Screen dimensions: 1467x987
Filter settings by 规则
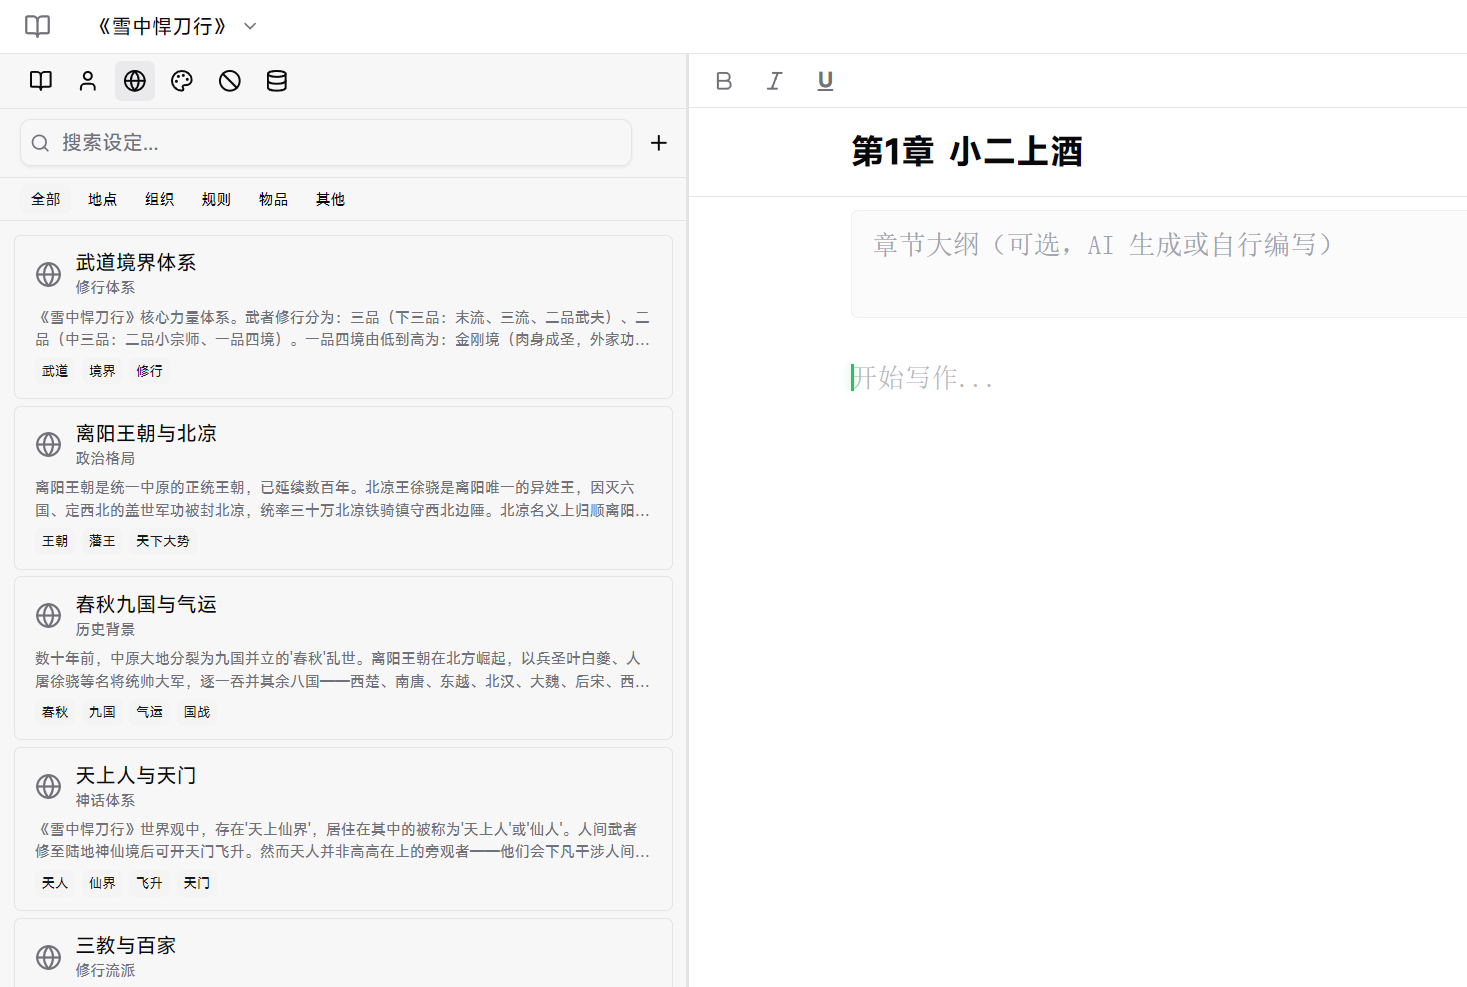[216, 199]
